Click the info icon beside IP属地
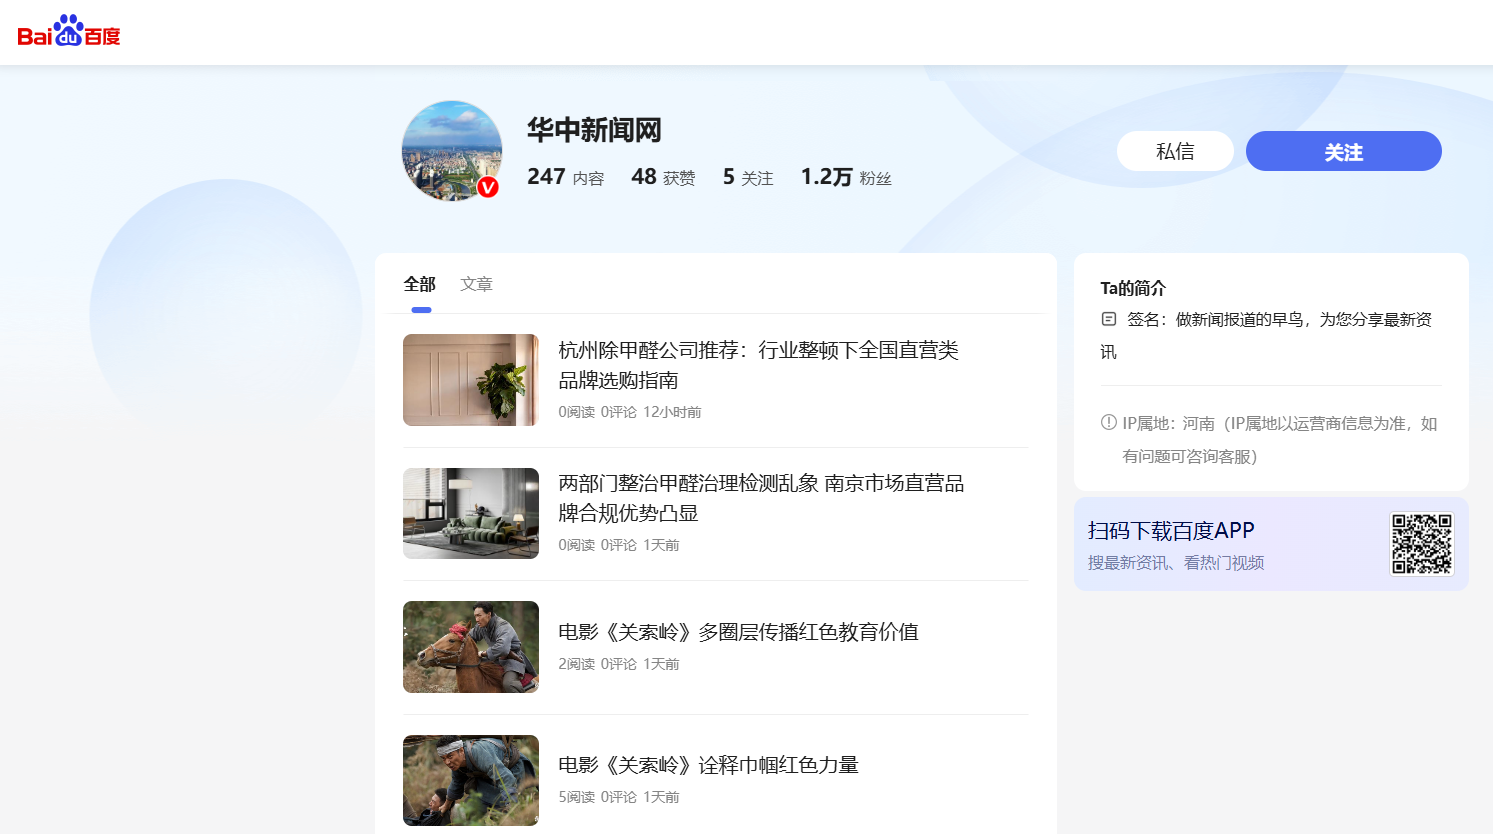 pos(1108,422)
